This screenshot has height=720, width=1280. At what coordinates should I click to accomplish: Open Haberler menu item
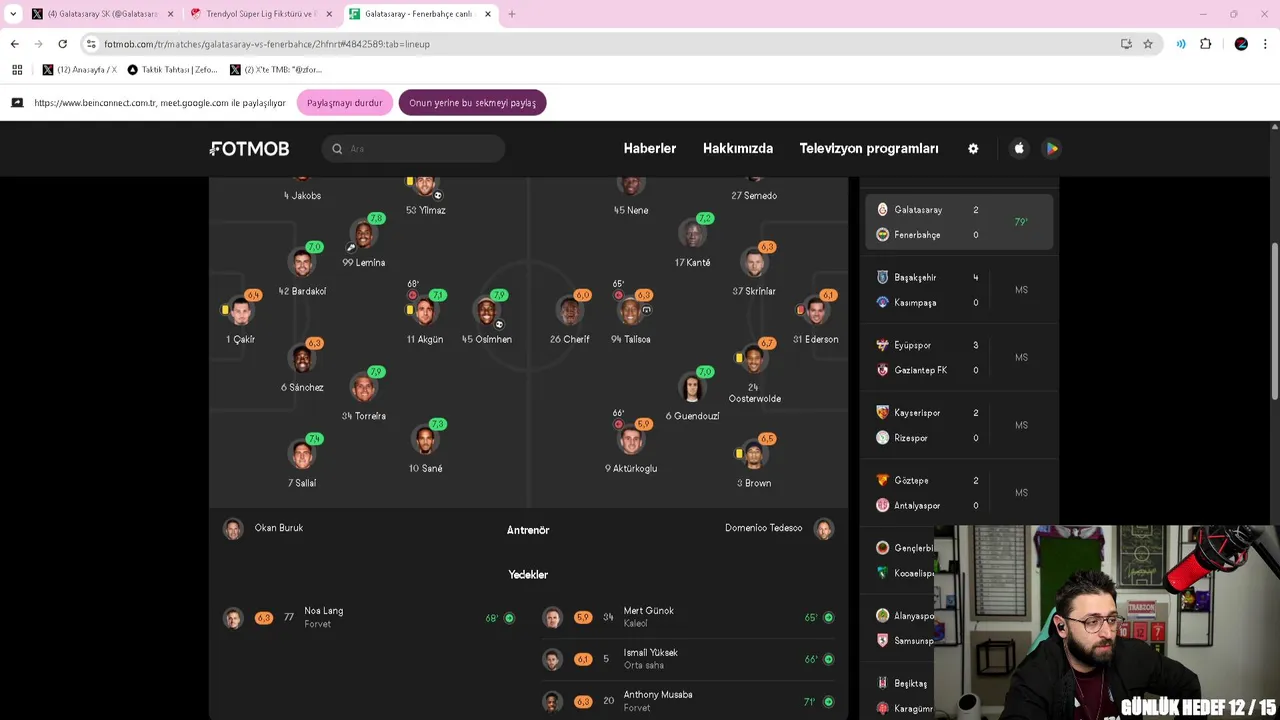(650, 148)
